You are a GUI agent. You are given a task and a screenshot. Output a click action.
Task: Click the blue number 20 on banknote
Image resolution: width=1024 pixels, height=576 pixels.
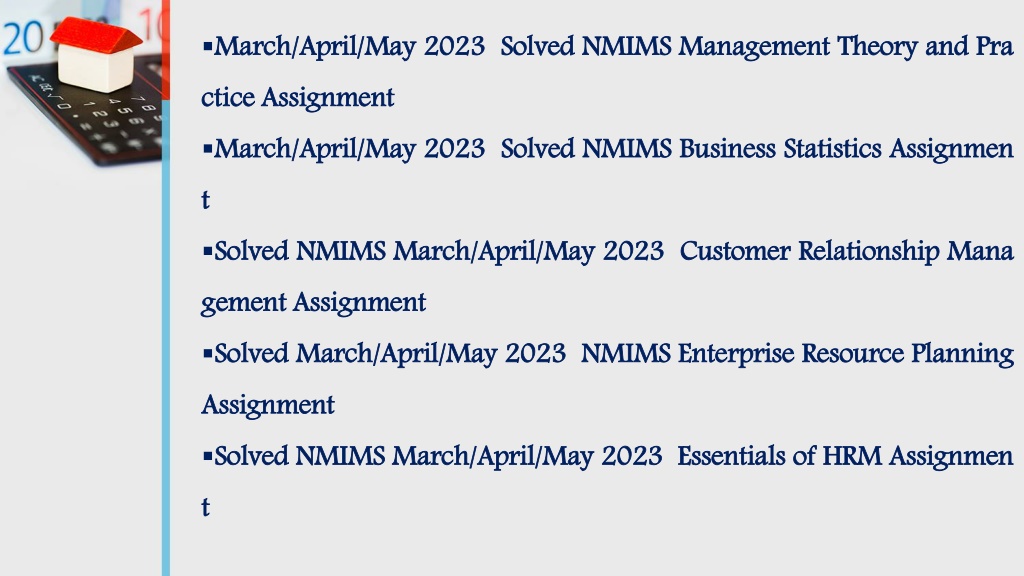coord(24,38)
